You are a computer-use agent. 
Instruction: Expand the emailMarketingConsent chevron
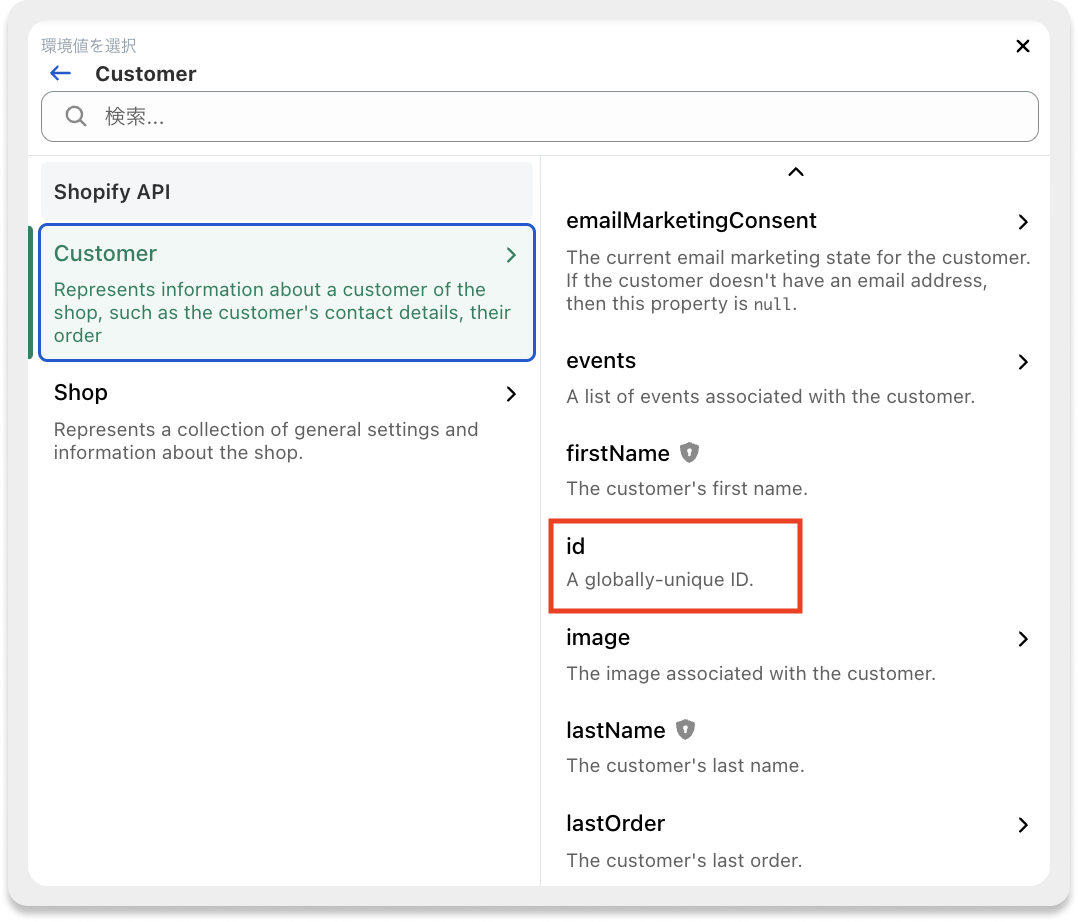[x=1022, y=221]
